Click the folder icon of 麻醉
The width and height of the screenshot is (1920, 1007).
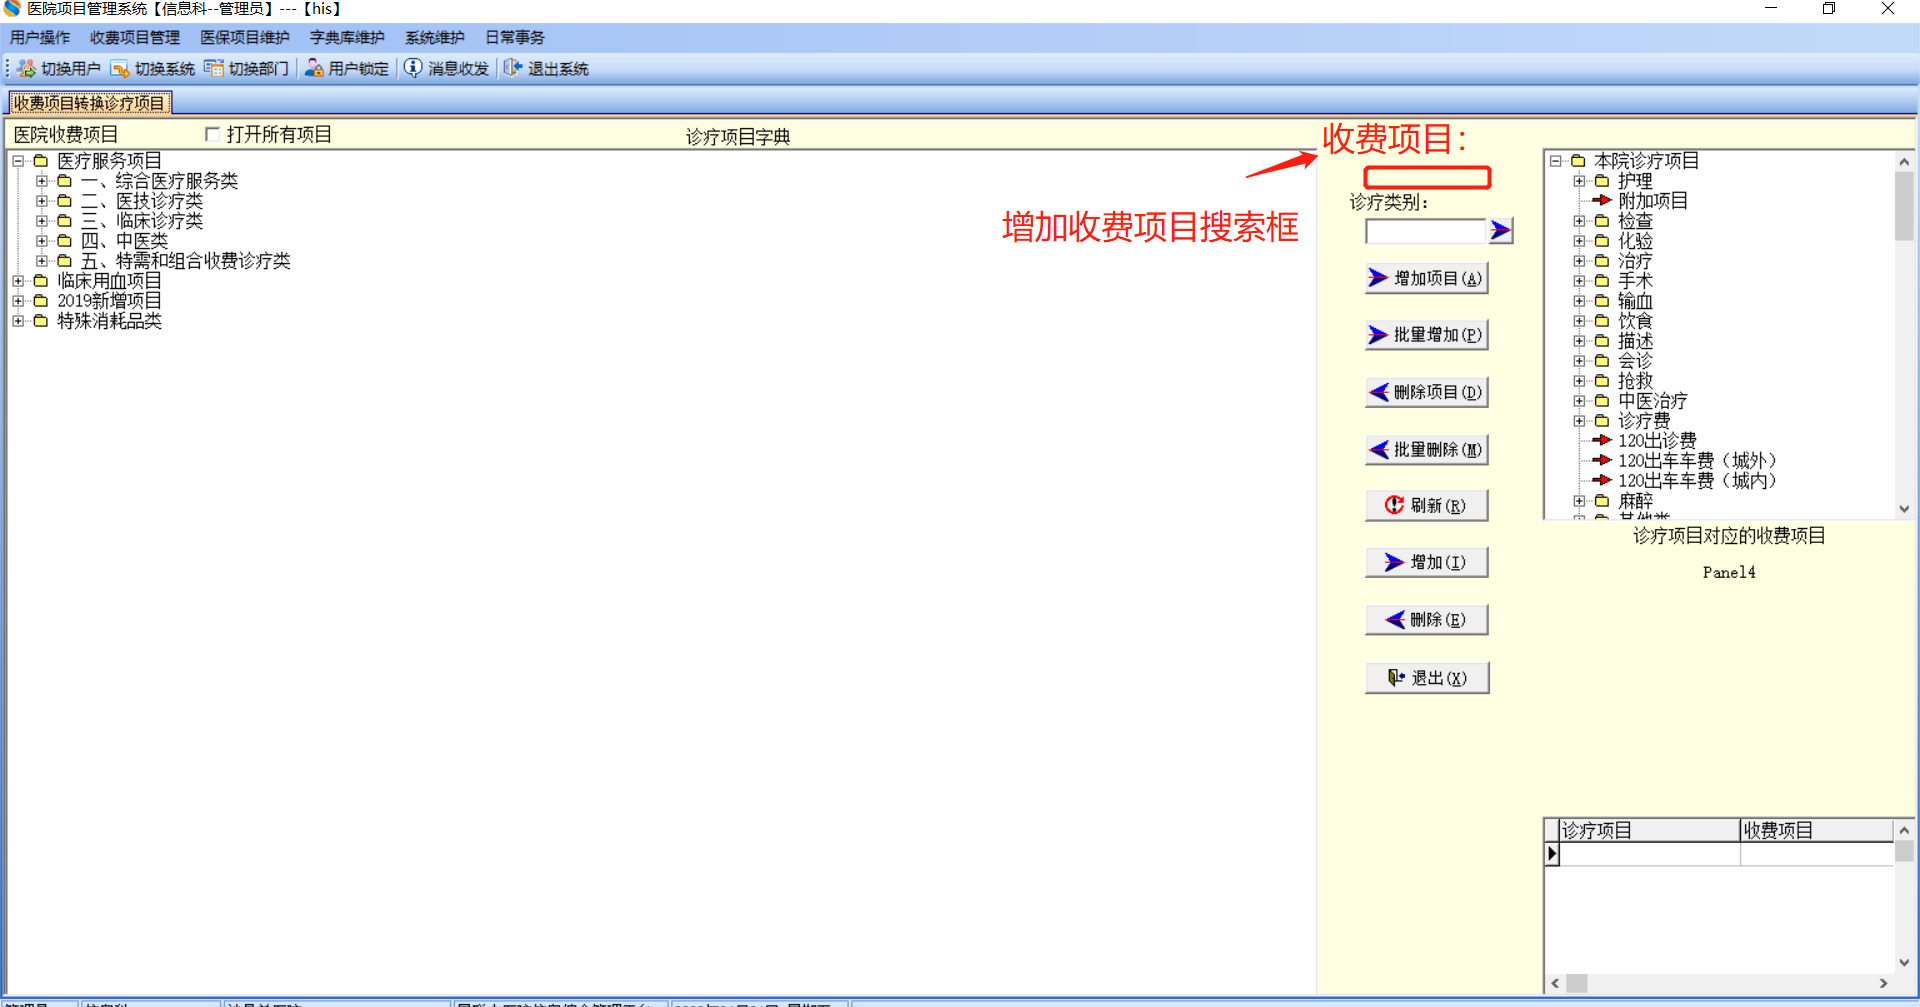click(1602, 501)
